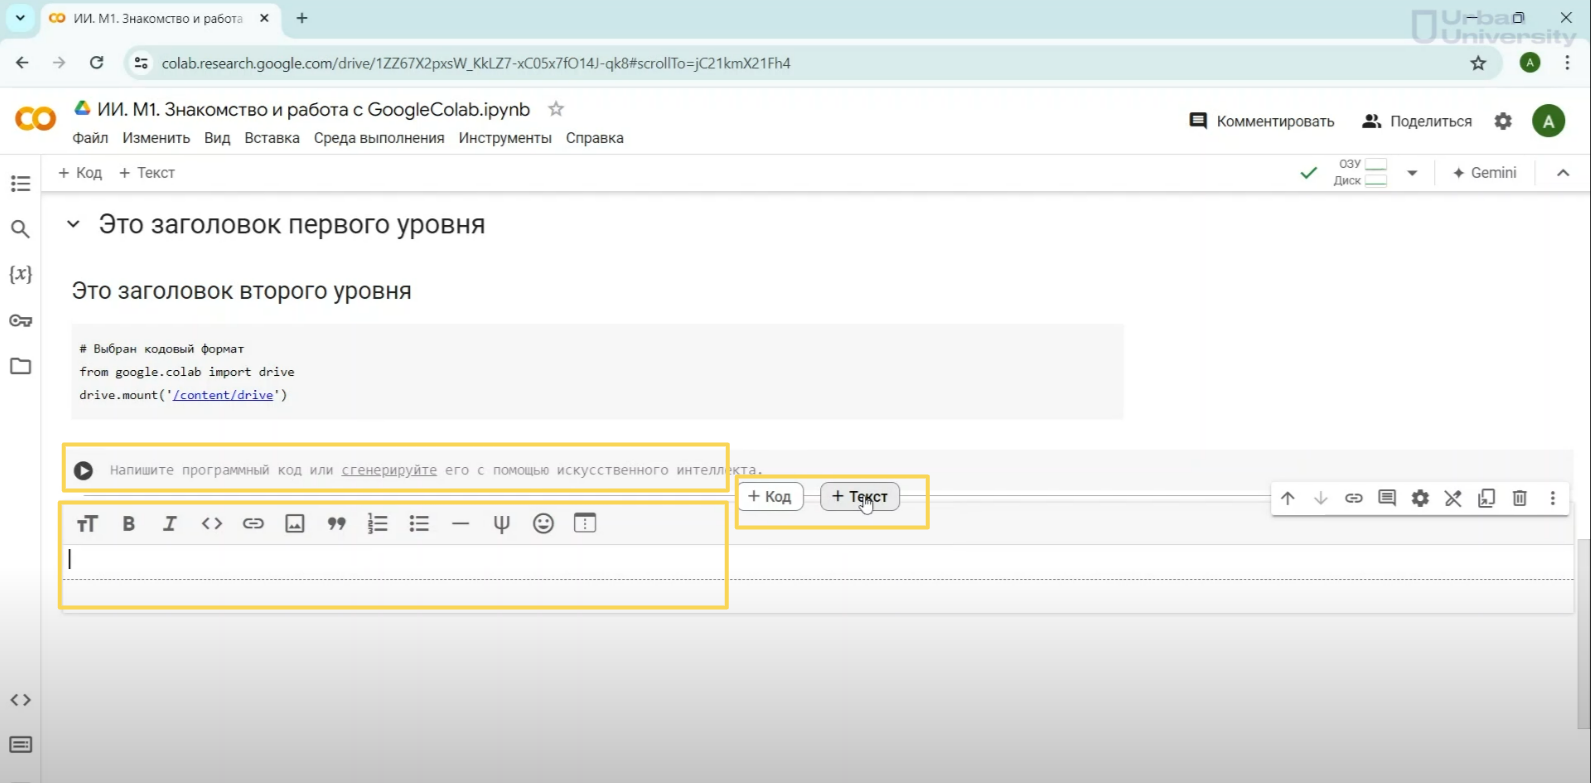Open the Files folder panel in sidebar
Image resolution: width=1591 pixels, height=783 pixels.
pyautogui.click(x=20, y=366)
